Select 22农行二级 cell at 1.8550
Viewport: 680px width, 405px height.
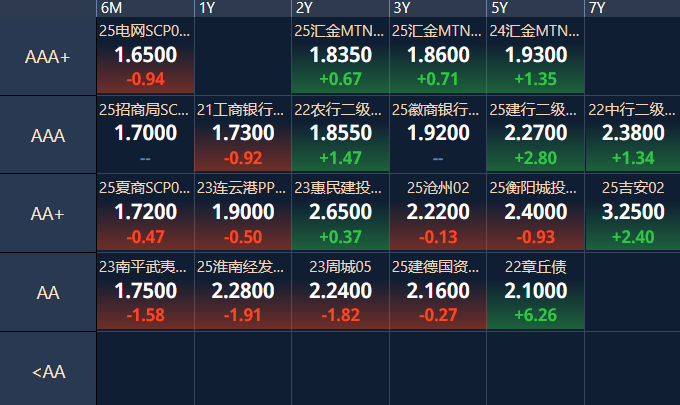coord(340,134)
